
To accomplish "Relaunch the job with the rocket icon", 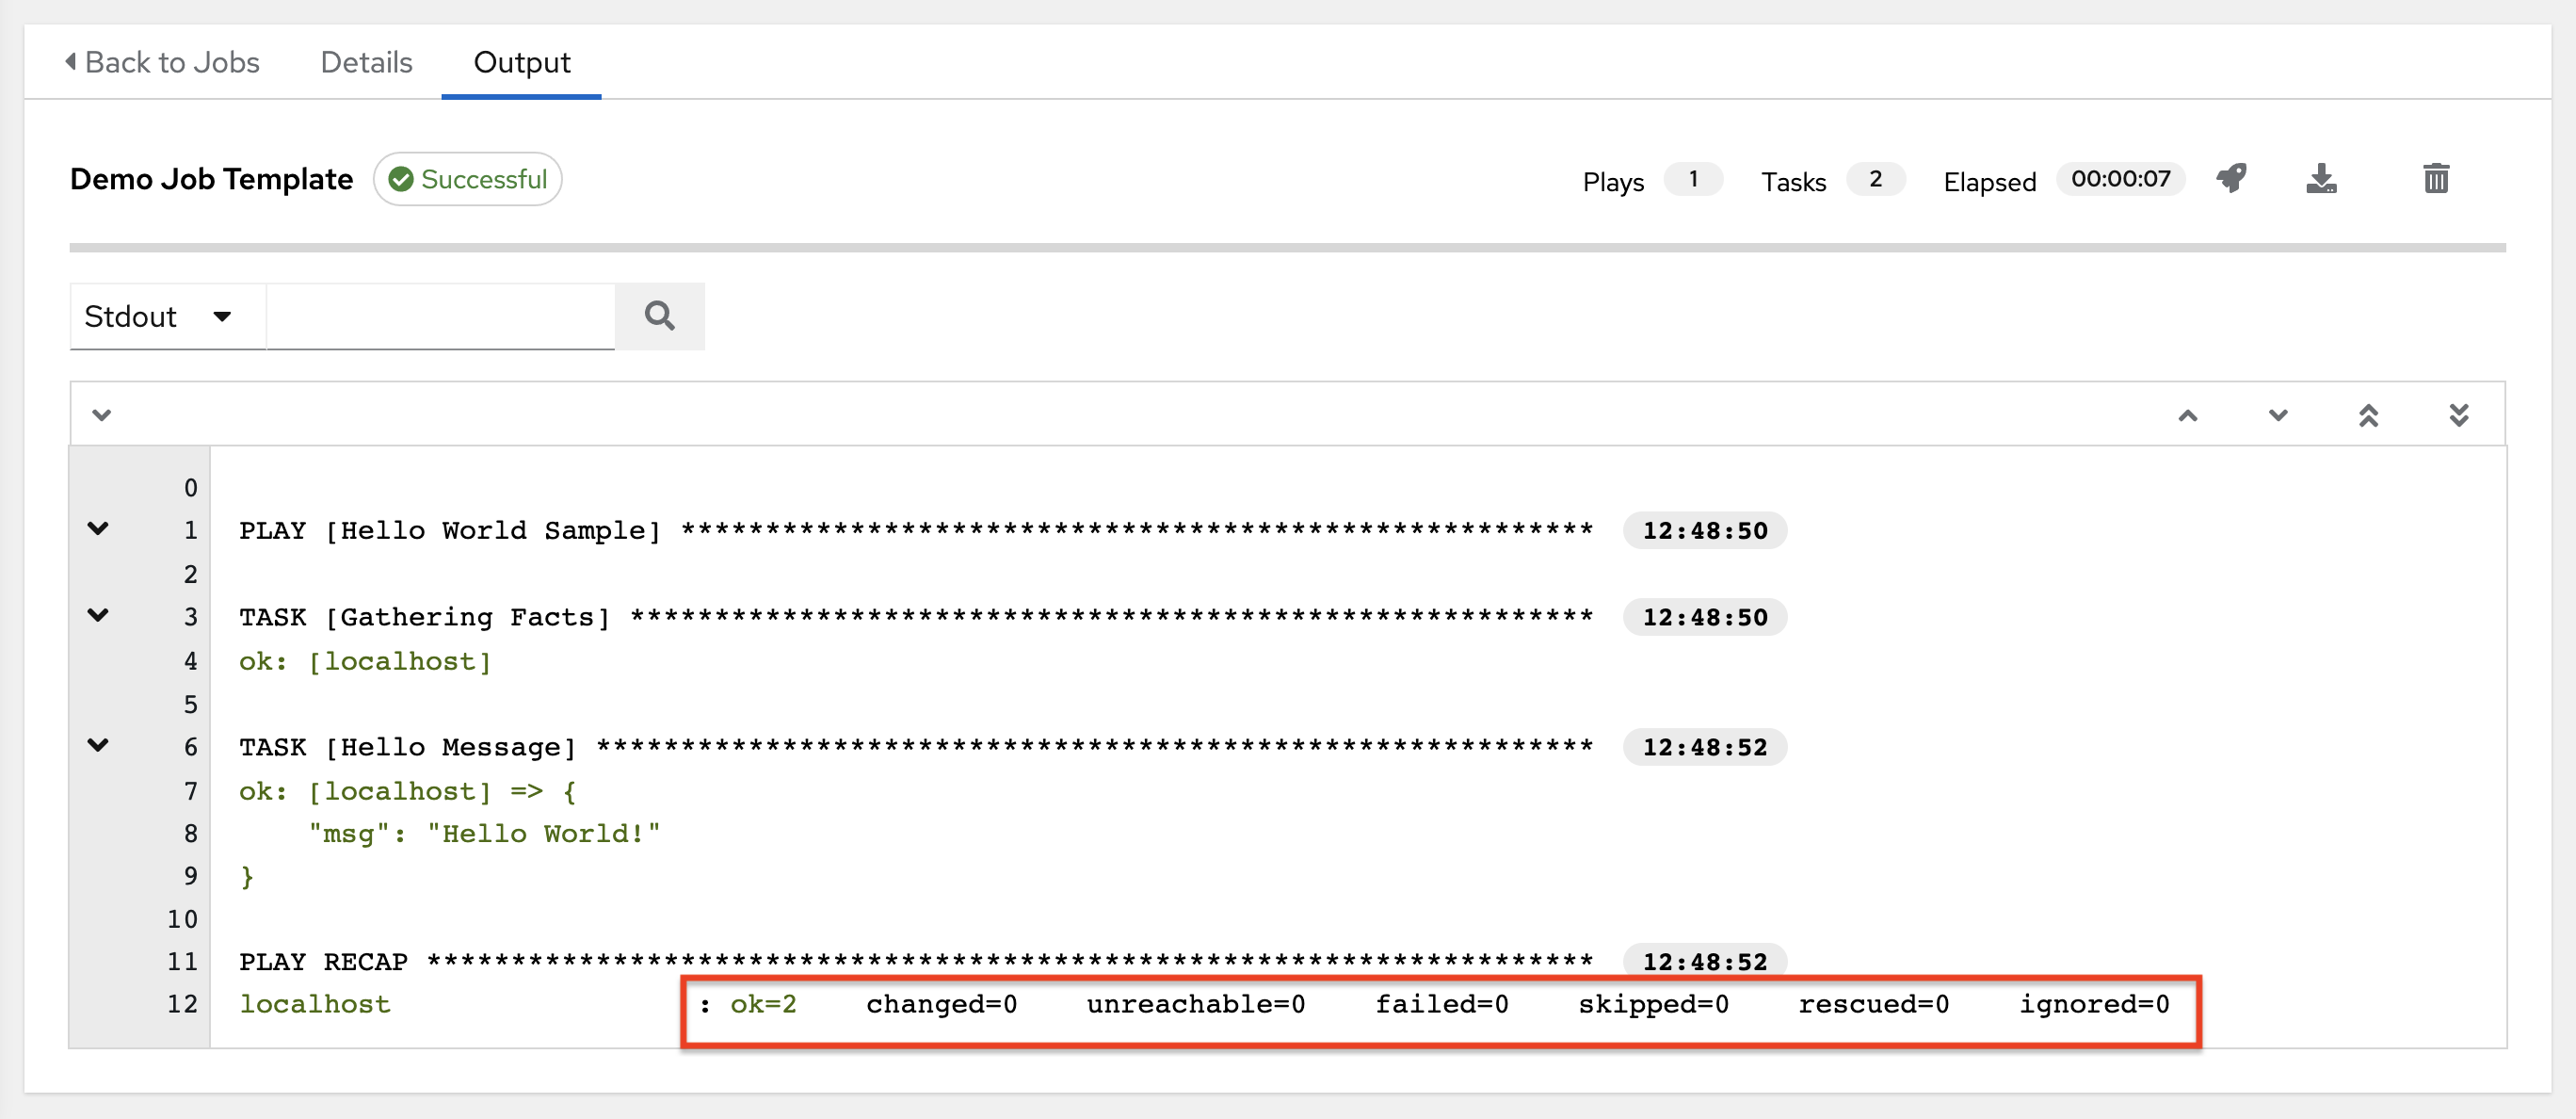I will coord(2233,179).
